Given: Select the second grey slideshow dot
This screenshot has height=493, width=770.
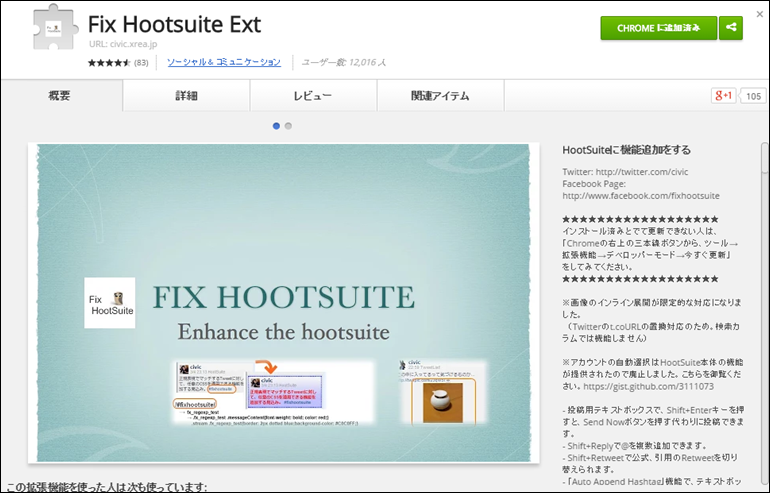Looking at the screenshot, I should pyautogui.click(x=288, y=126).
